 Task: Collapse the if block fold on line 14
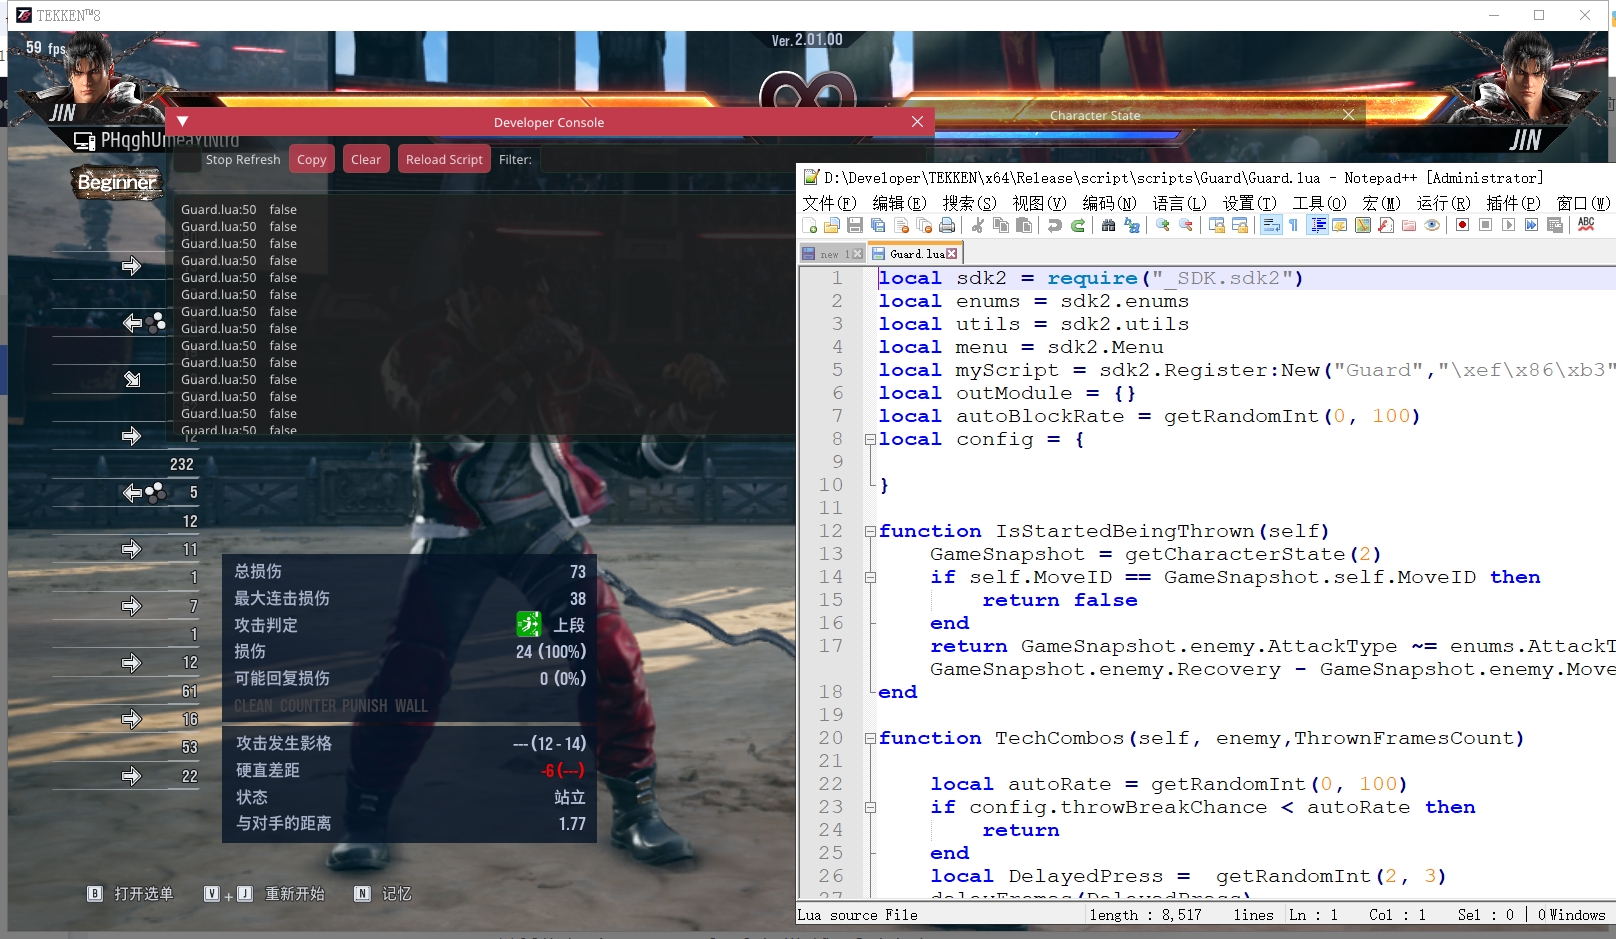click(870, 577)
